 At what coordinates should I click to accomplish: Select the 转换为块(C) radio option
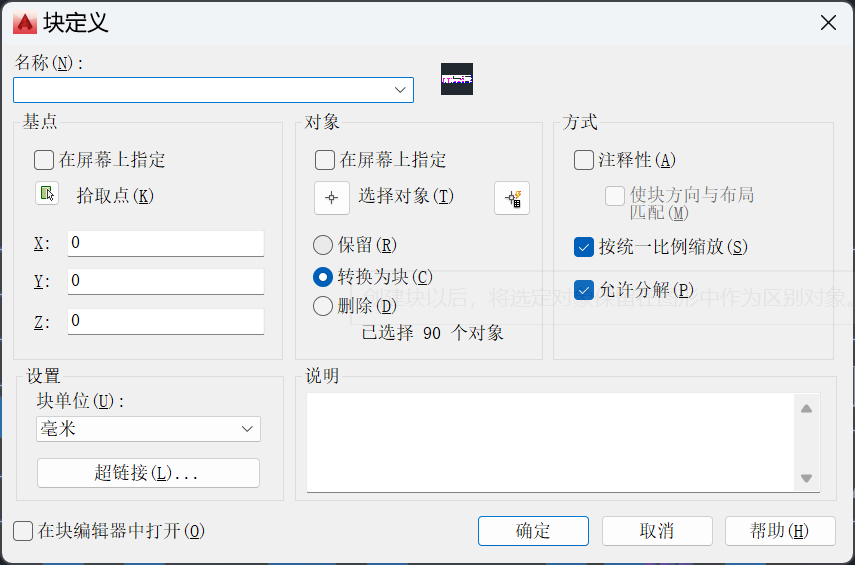click(x=323, y=277)
